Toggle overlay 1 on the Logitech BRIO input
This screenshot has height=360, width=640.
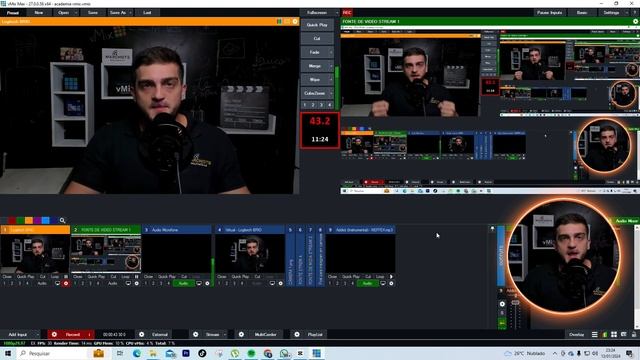click(x=4, y=283)
